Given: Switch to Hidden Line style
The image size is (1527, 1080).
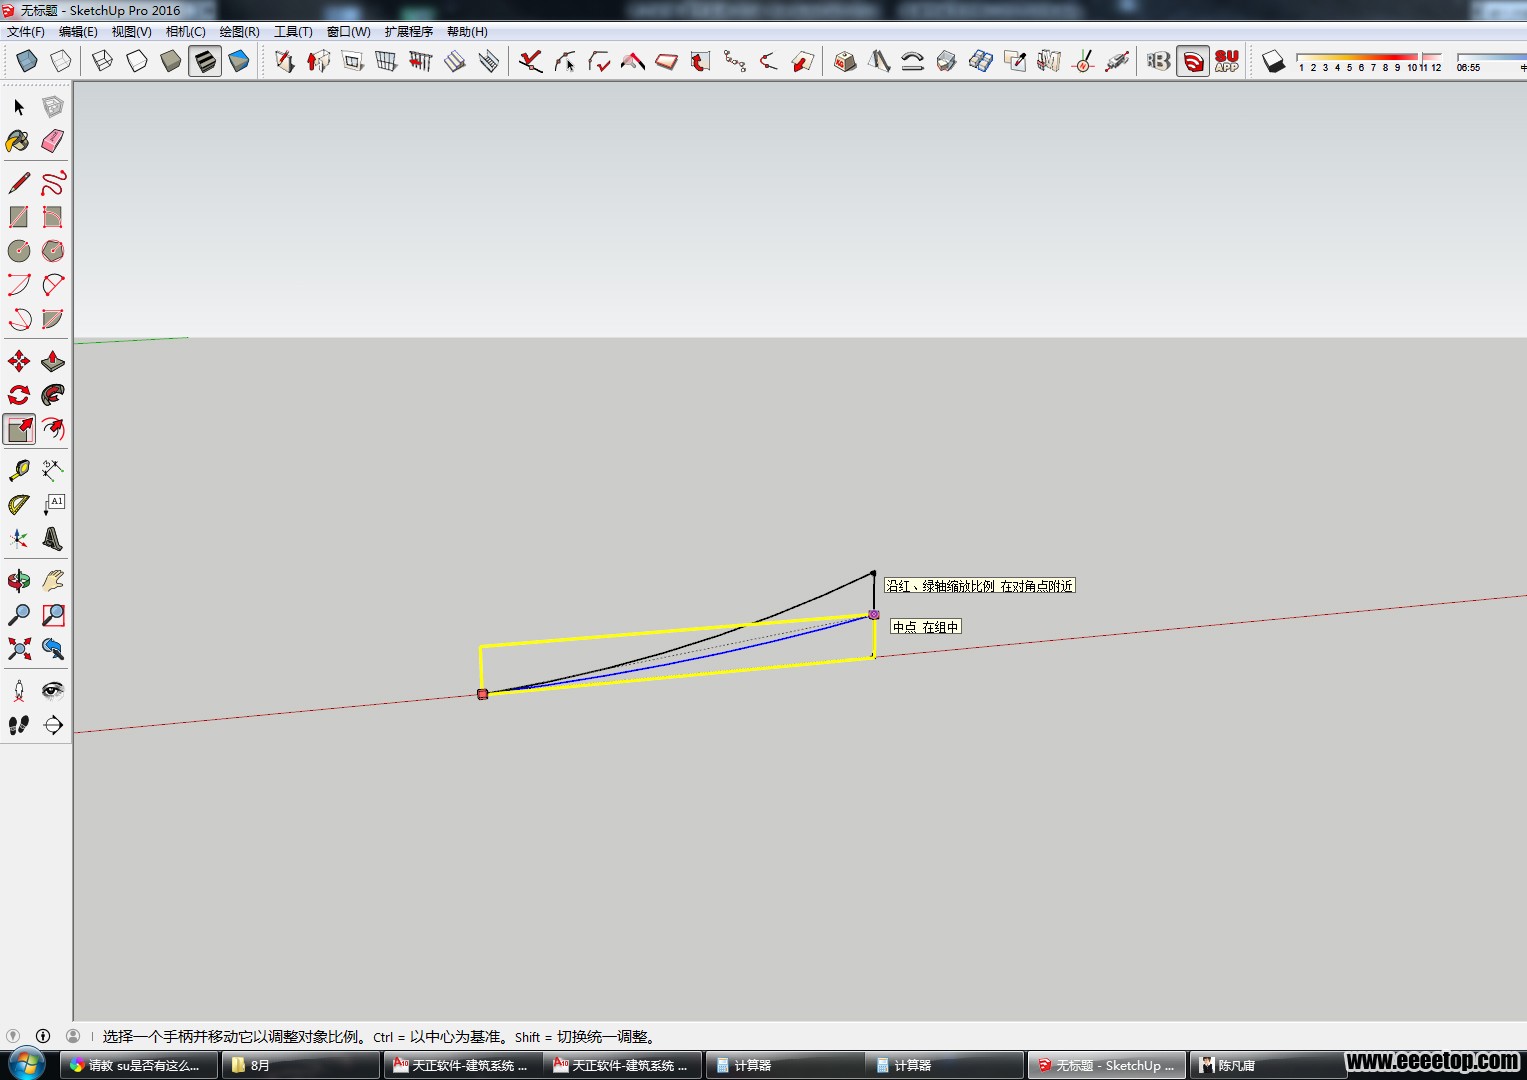Looking at the screenshot, I should (x=137, y=61).
